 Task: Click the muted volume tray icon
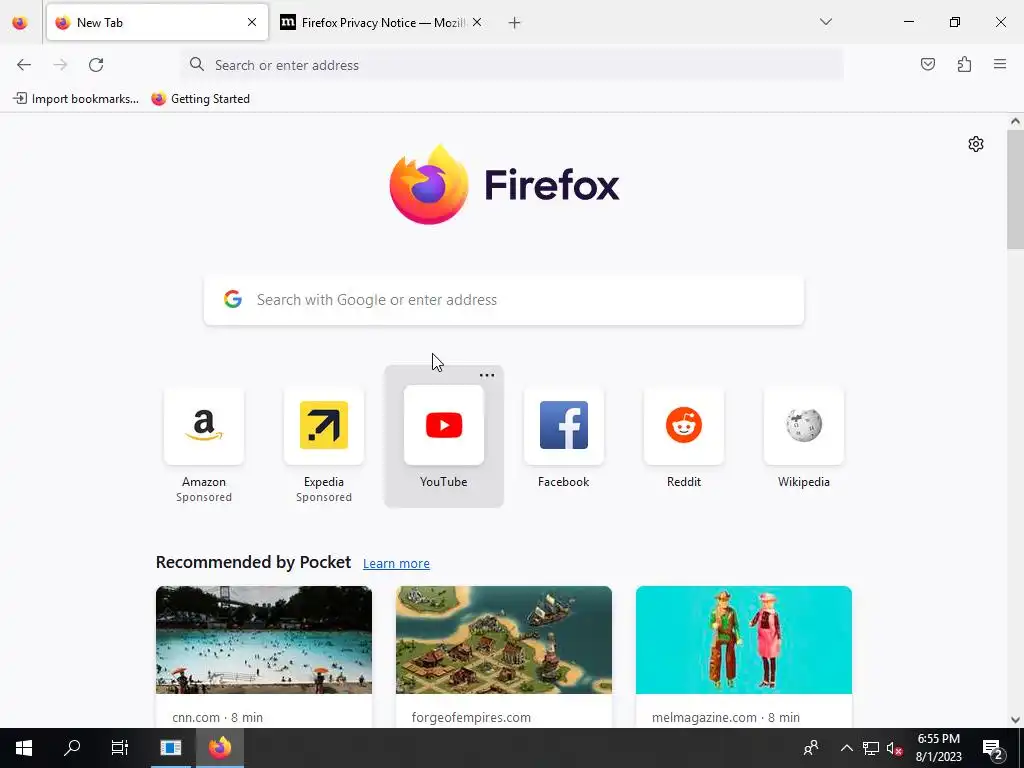click(x=894, y=748)
